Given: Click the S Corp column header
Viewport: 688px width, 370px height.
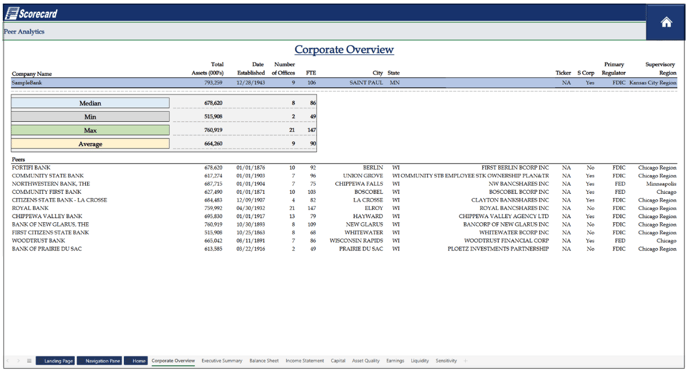Looking at the screenshot, I should [586, 73].
